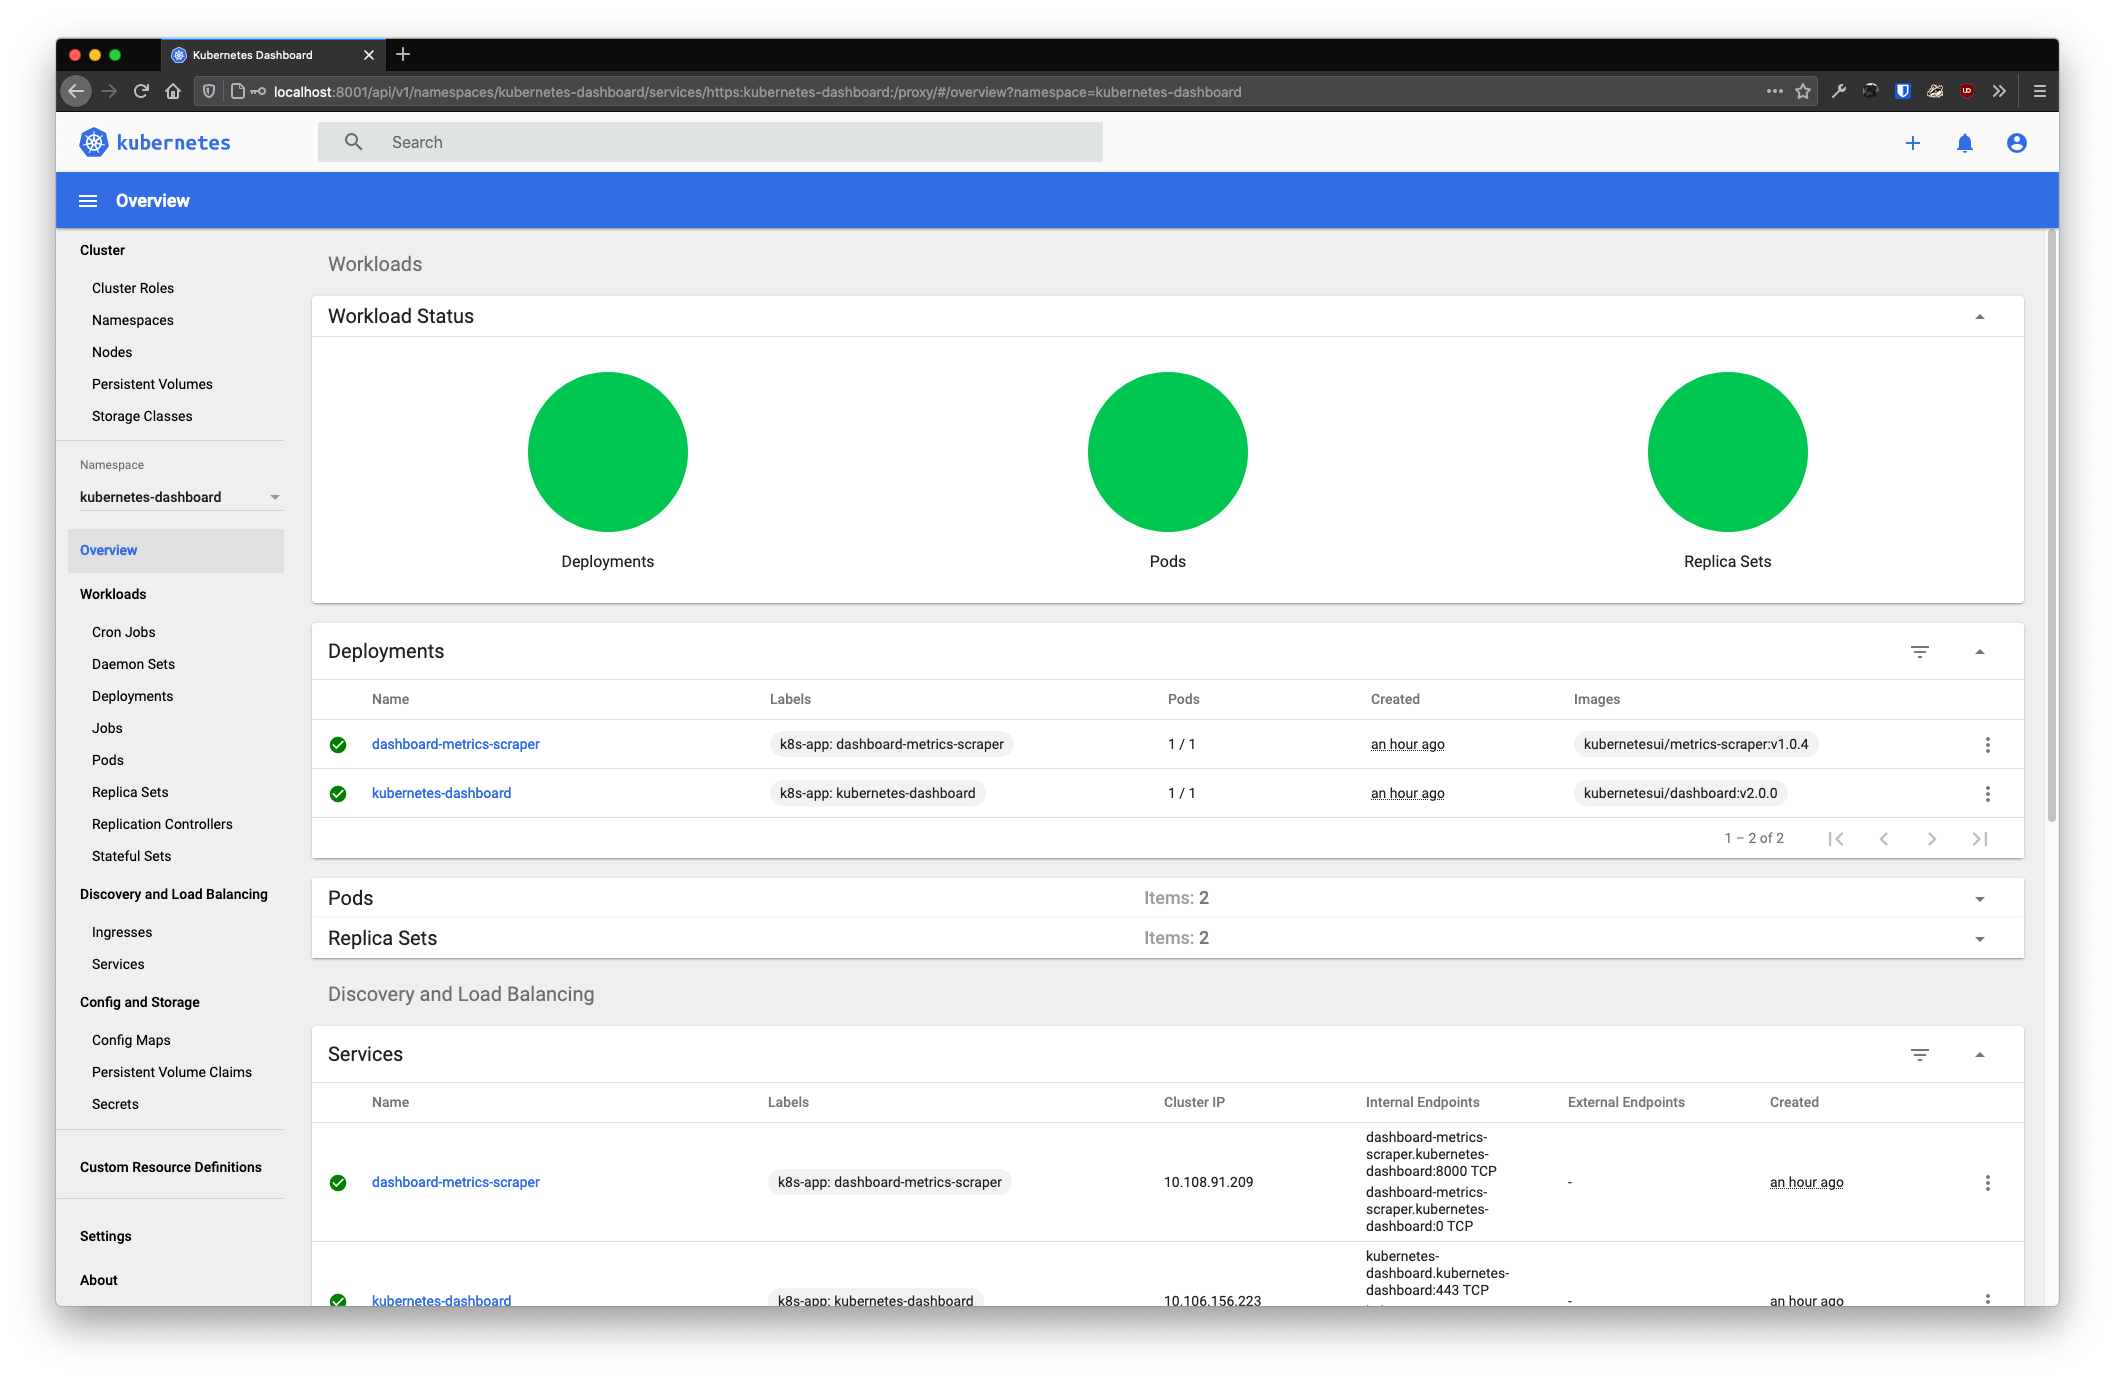Image resolution: width=2115 pixels, height=1380 pixels.
Task: Open Custom Resource Definitions
Action: 171,1167
